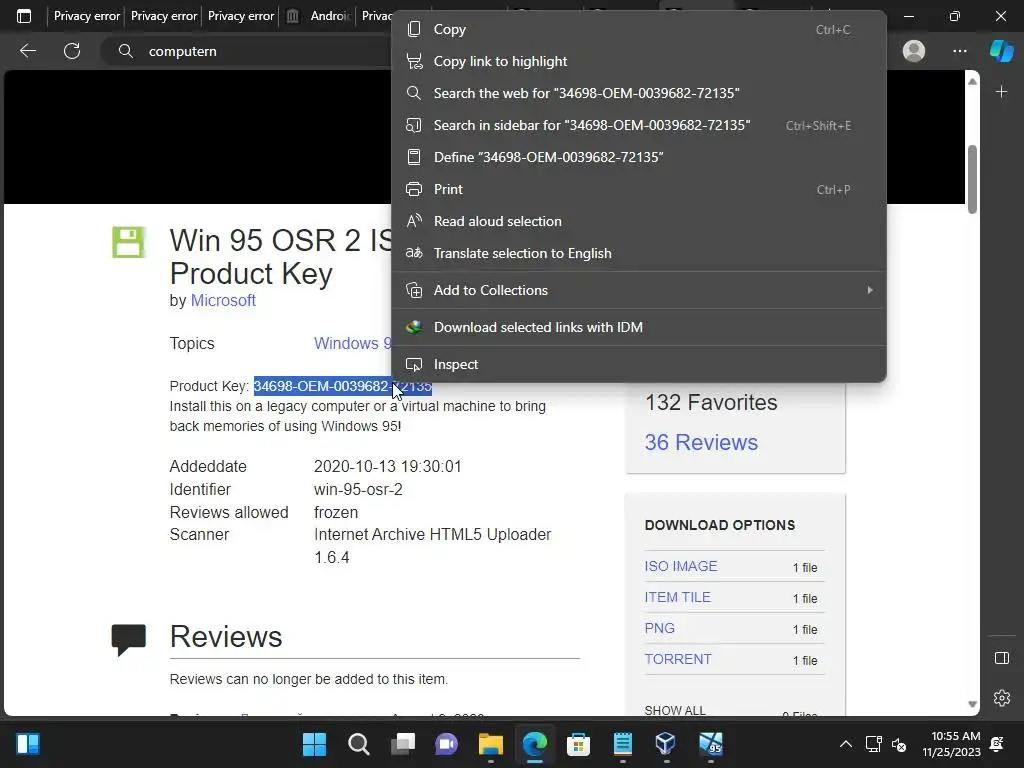Image resolution: width=1024 pixels, height=768 pixels.
Task: Click SHOW ALL download files
Action: (675, 710)
